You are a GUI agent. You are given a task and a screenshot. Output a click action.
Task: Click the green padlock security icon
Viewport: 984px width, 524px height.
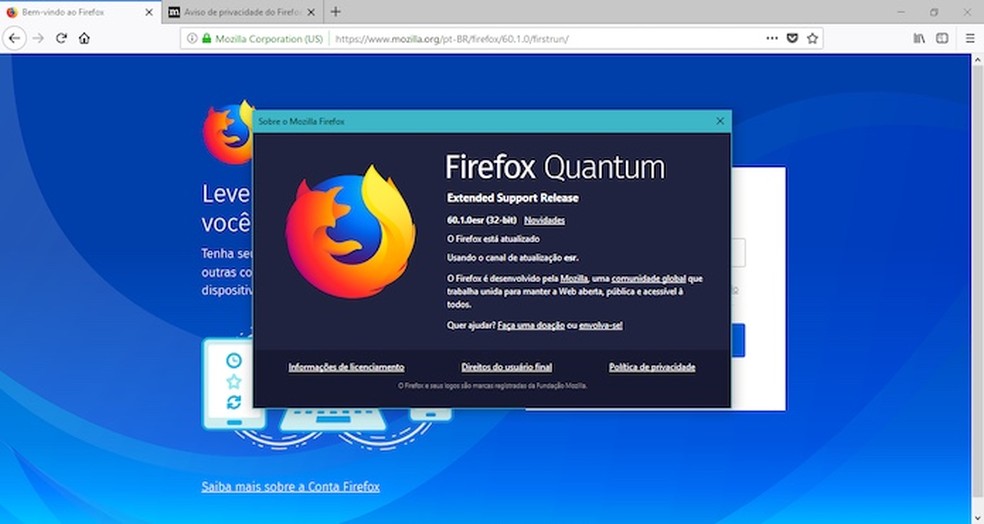tap(206, 38)
